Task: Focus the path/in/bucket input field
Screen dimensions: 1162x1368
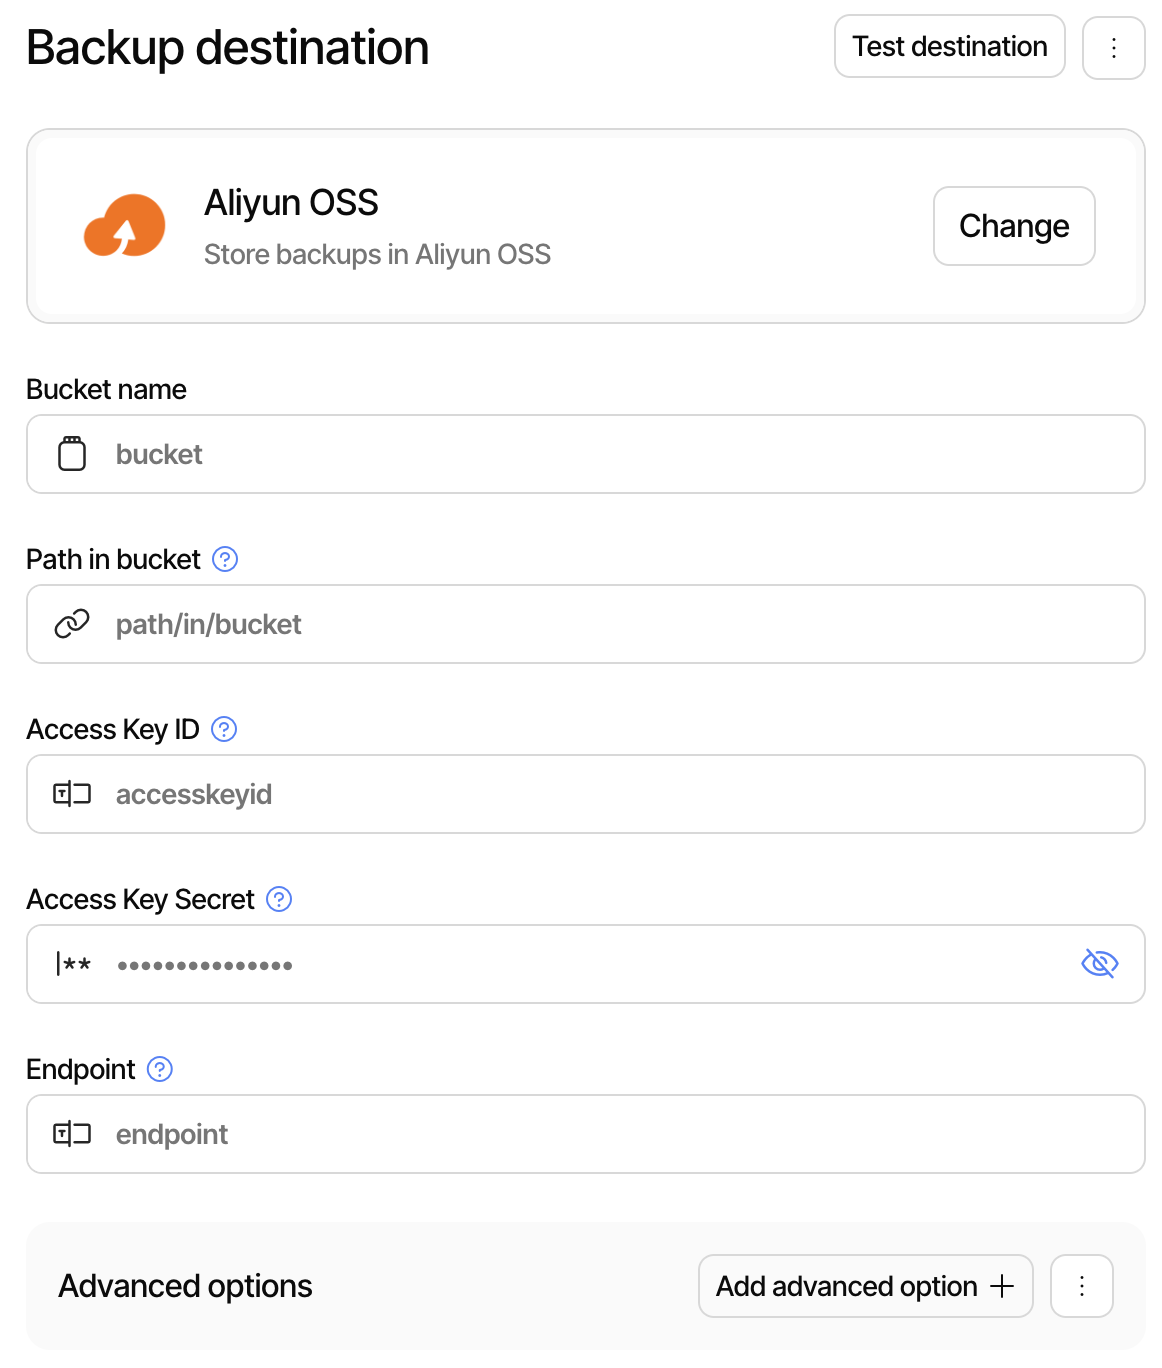Action: [500, 623]
